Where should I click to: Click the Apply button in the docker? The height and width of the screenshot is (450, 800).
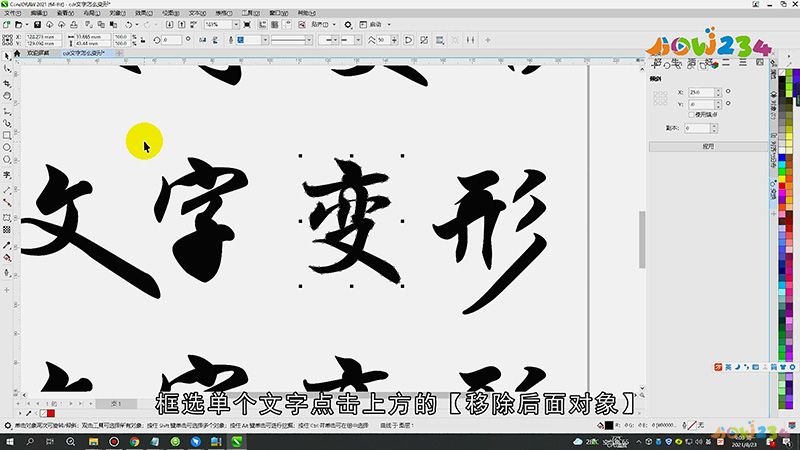(708, 146)
